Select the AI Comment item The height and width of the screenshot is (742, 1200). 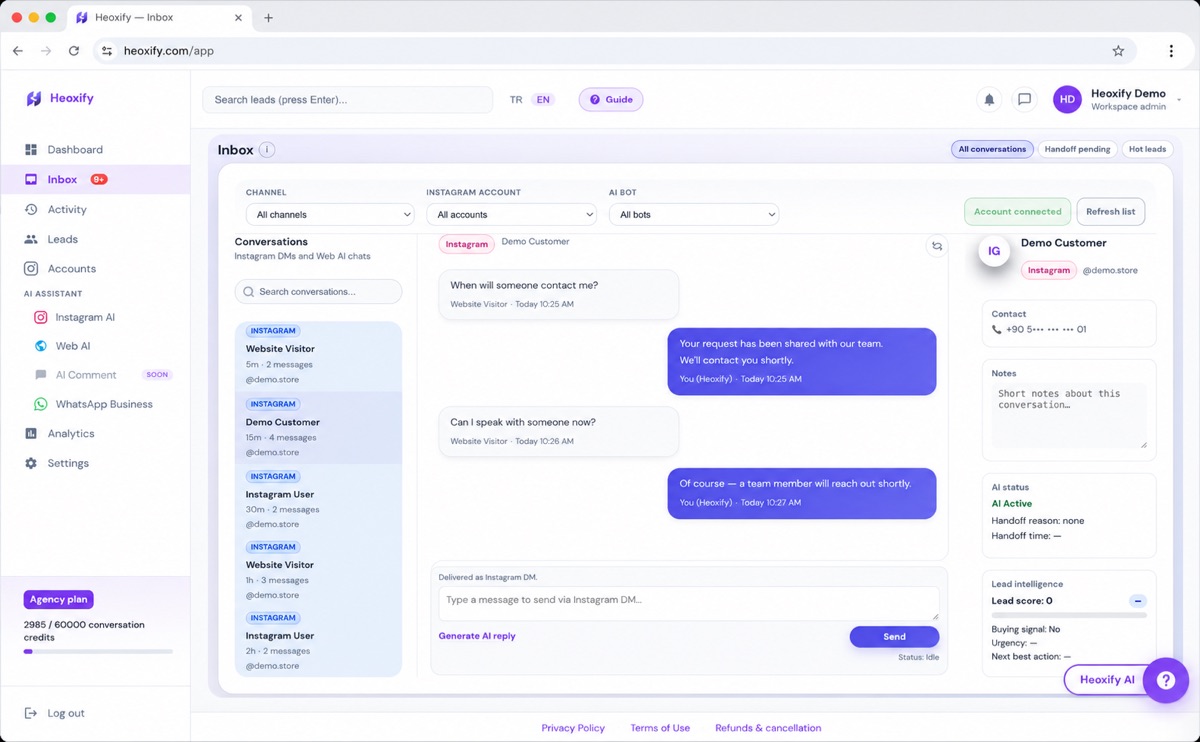tap(86, 375)
